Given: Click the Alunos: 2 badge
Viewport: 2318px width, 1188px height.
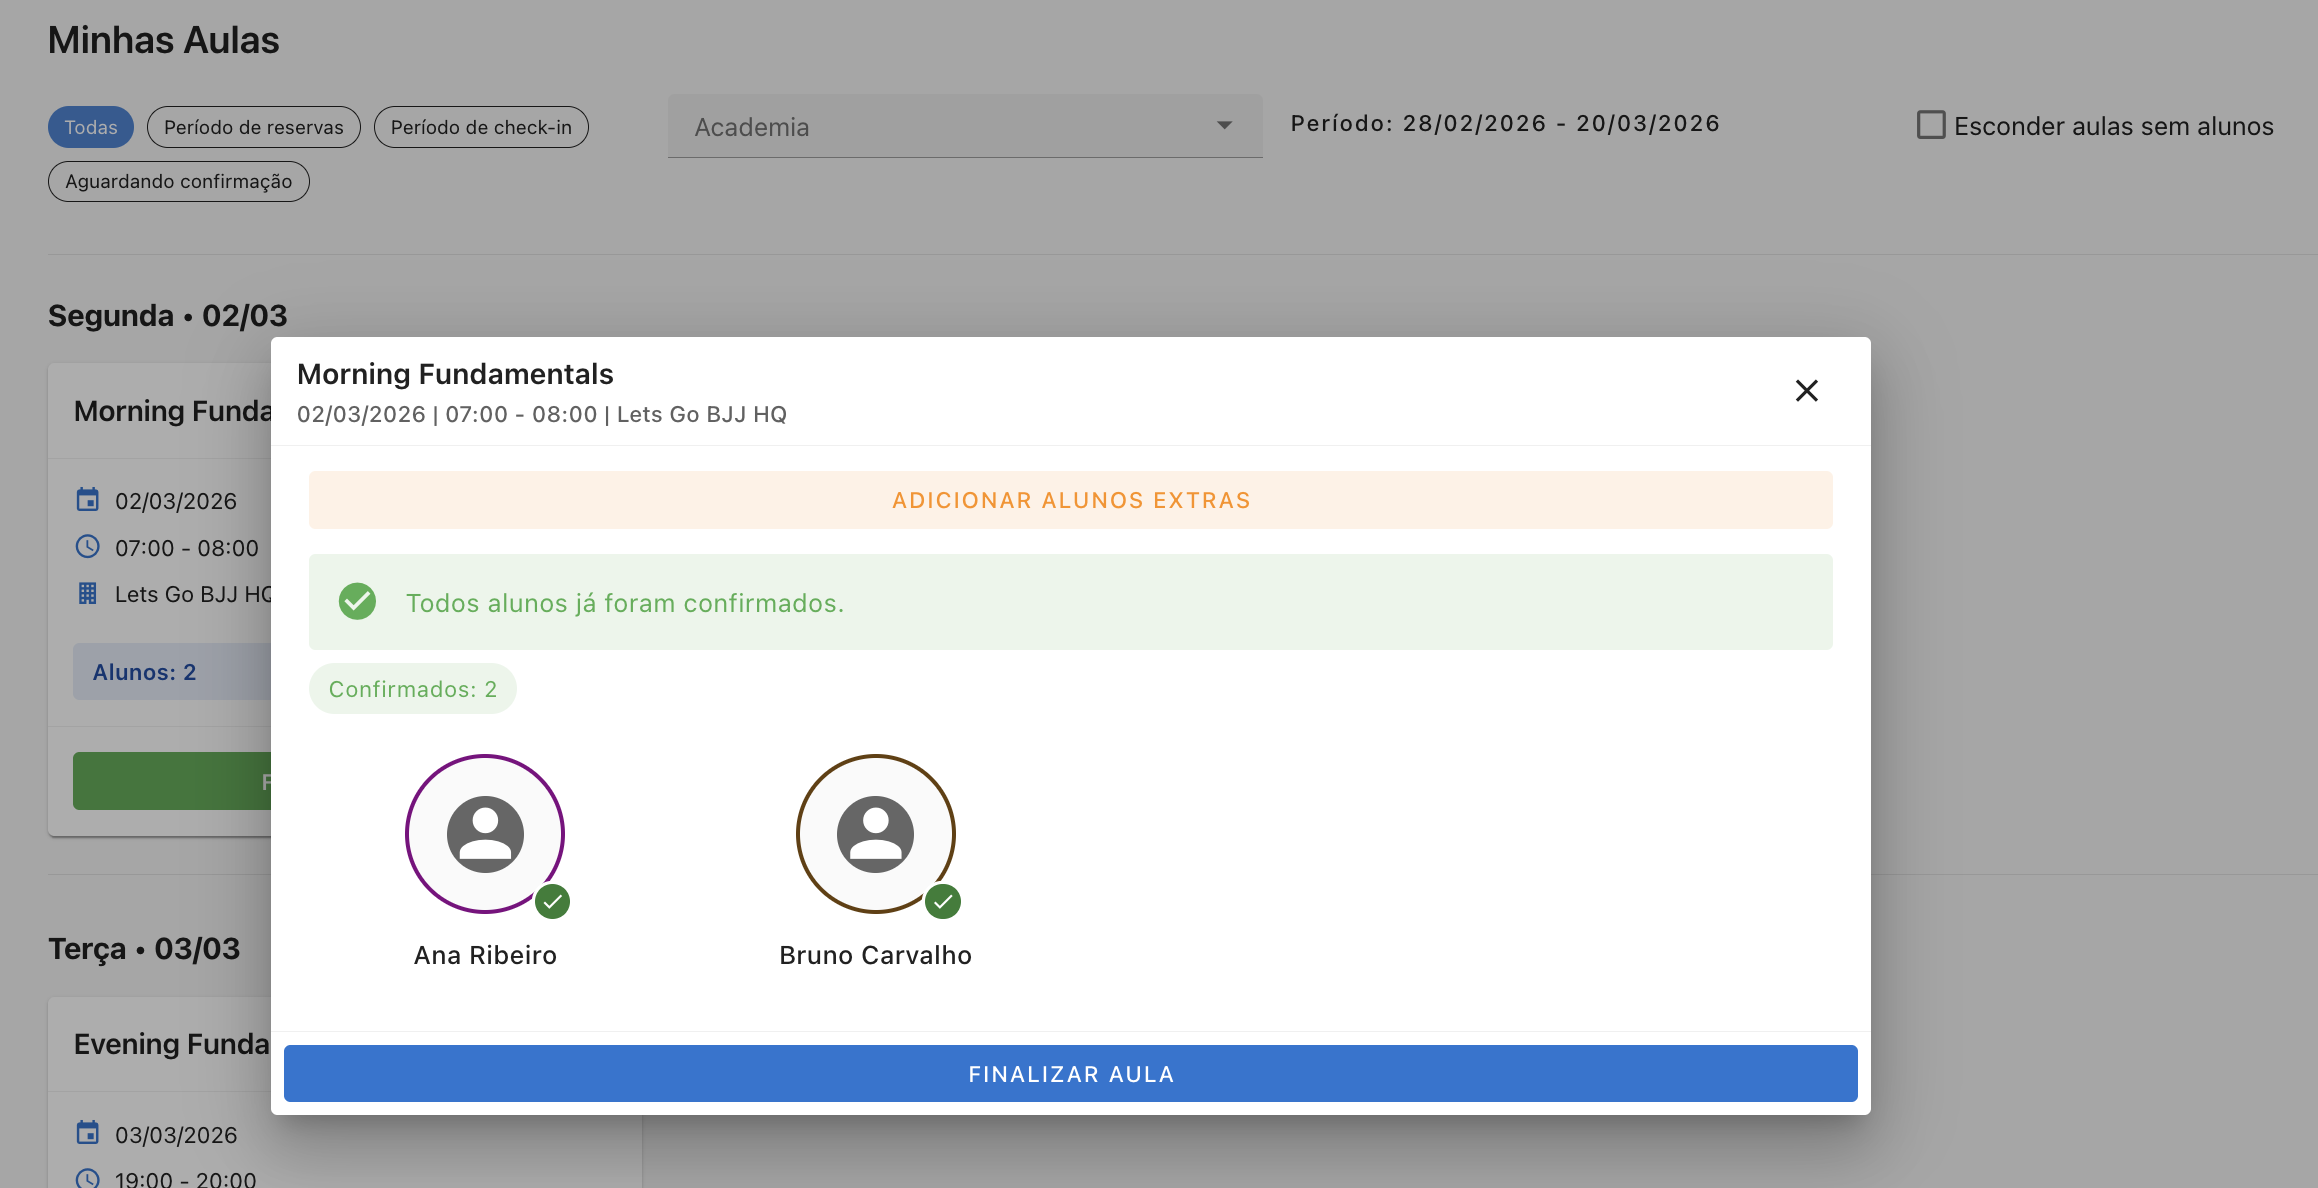Looking at the screenshot, I should pos(145,671).
